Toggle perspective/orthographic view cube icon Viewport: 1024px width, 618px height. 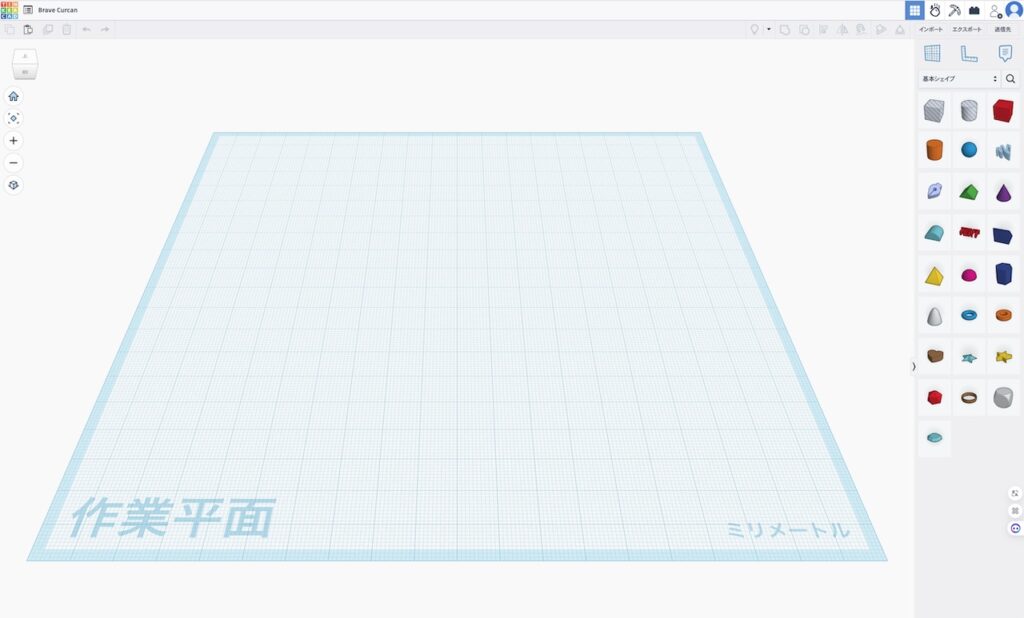[x=13, y=185]
